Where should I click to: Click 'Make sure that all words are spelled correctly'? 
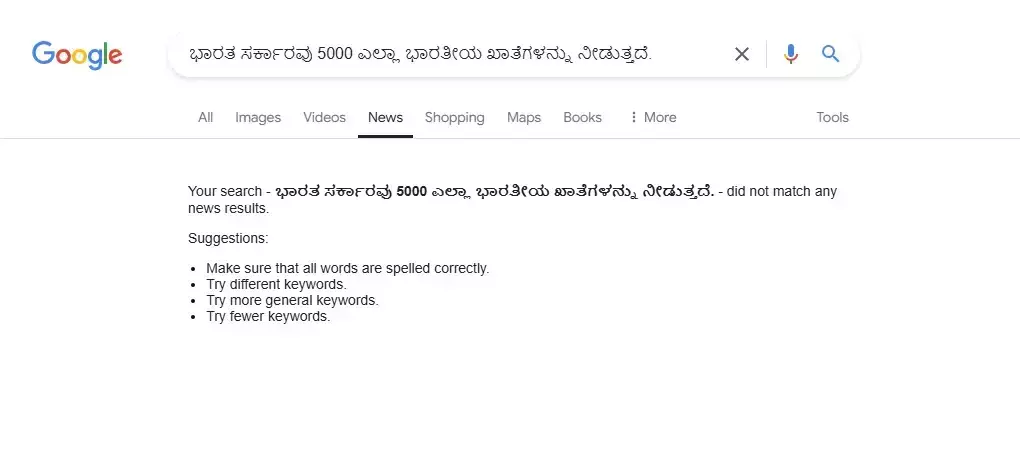click(x=347, y=268)
